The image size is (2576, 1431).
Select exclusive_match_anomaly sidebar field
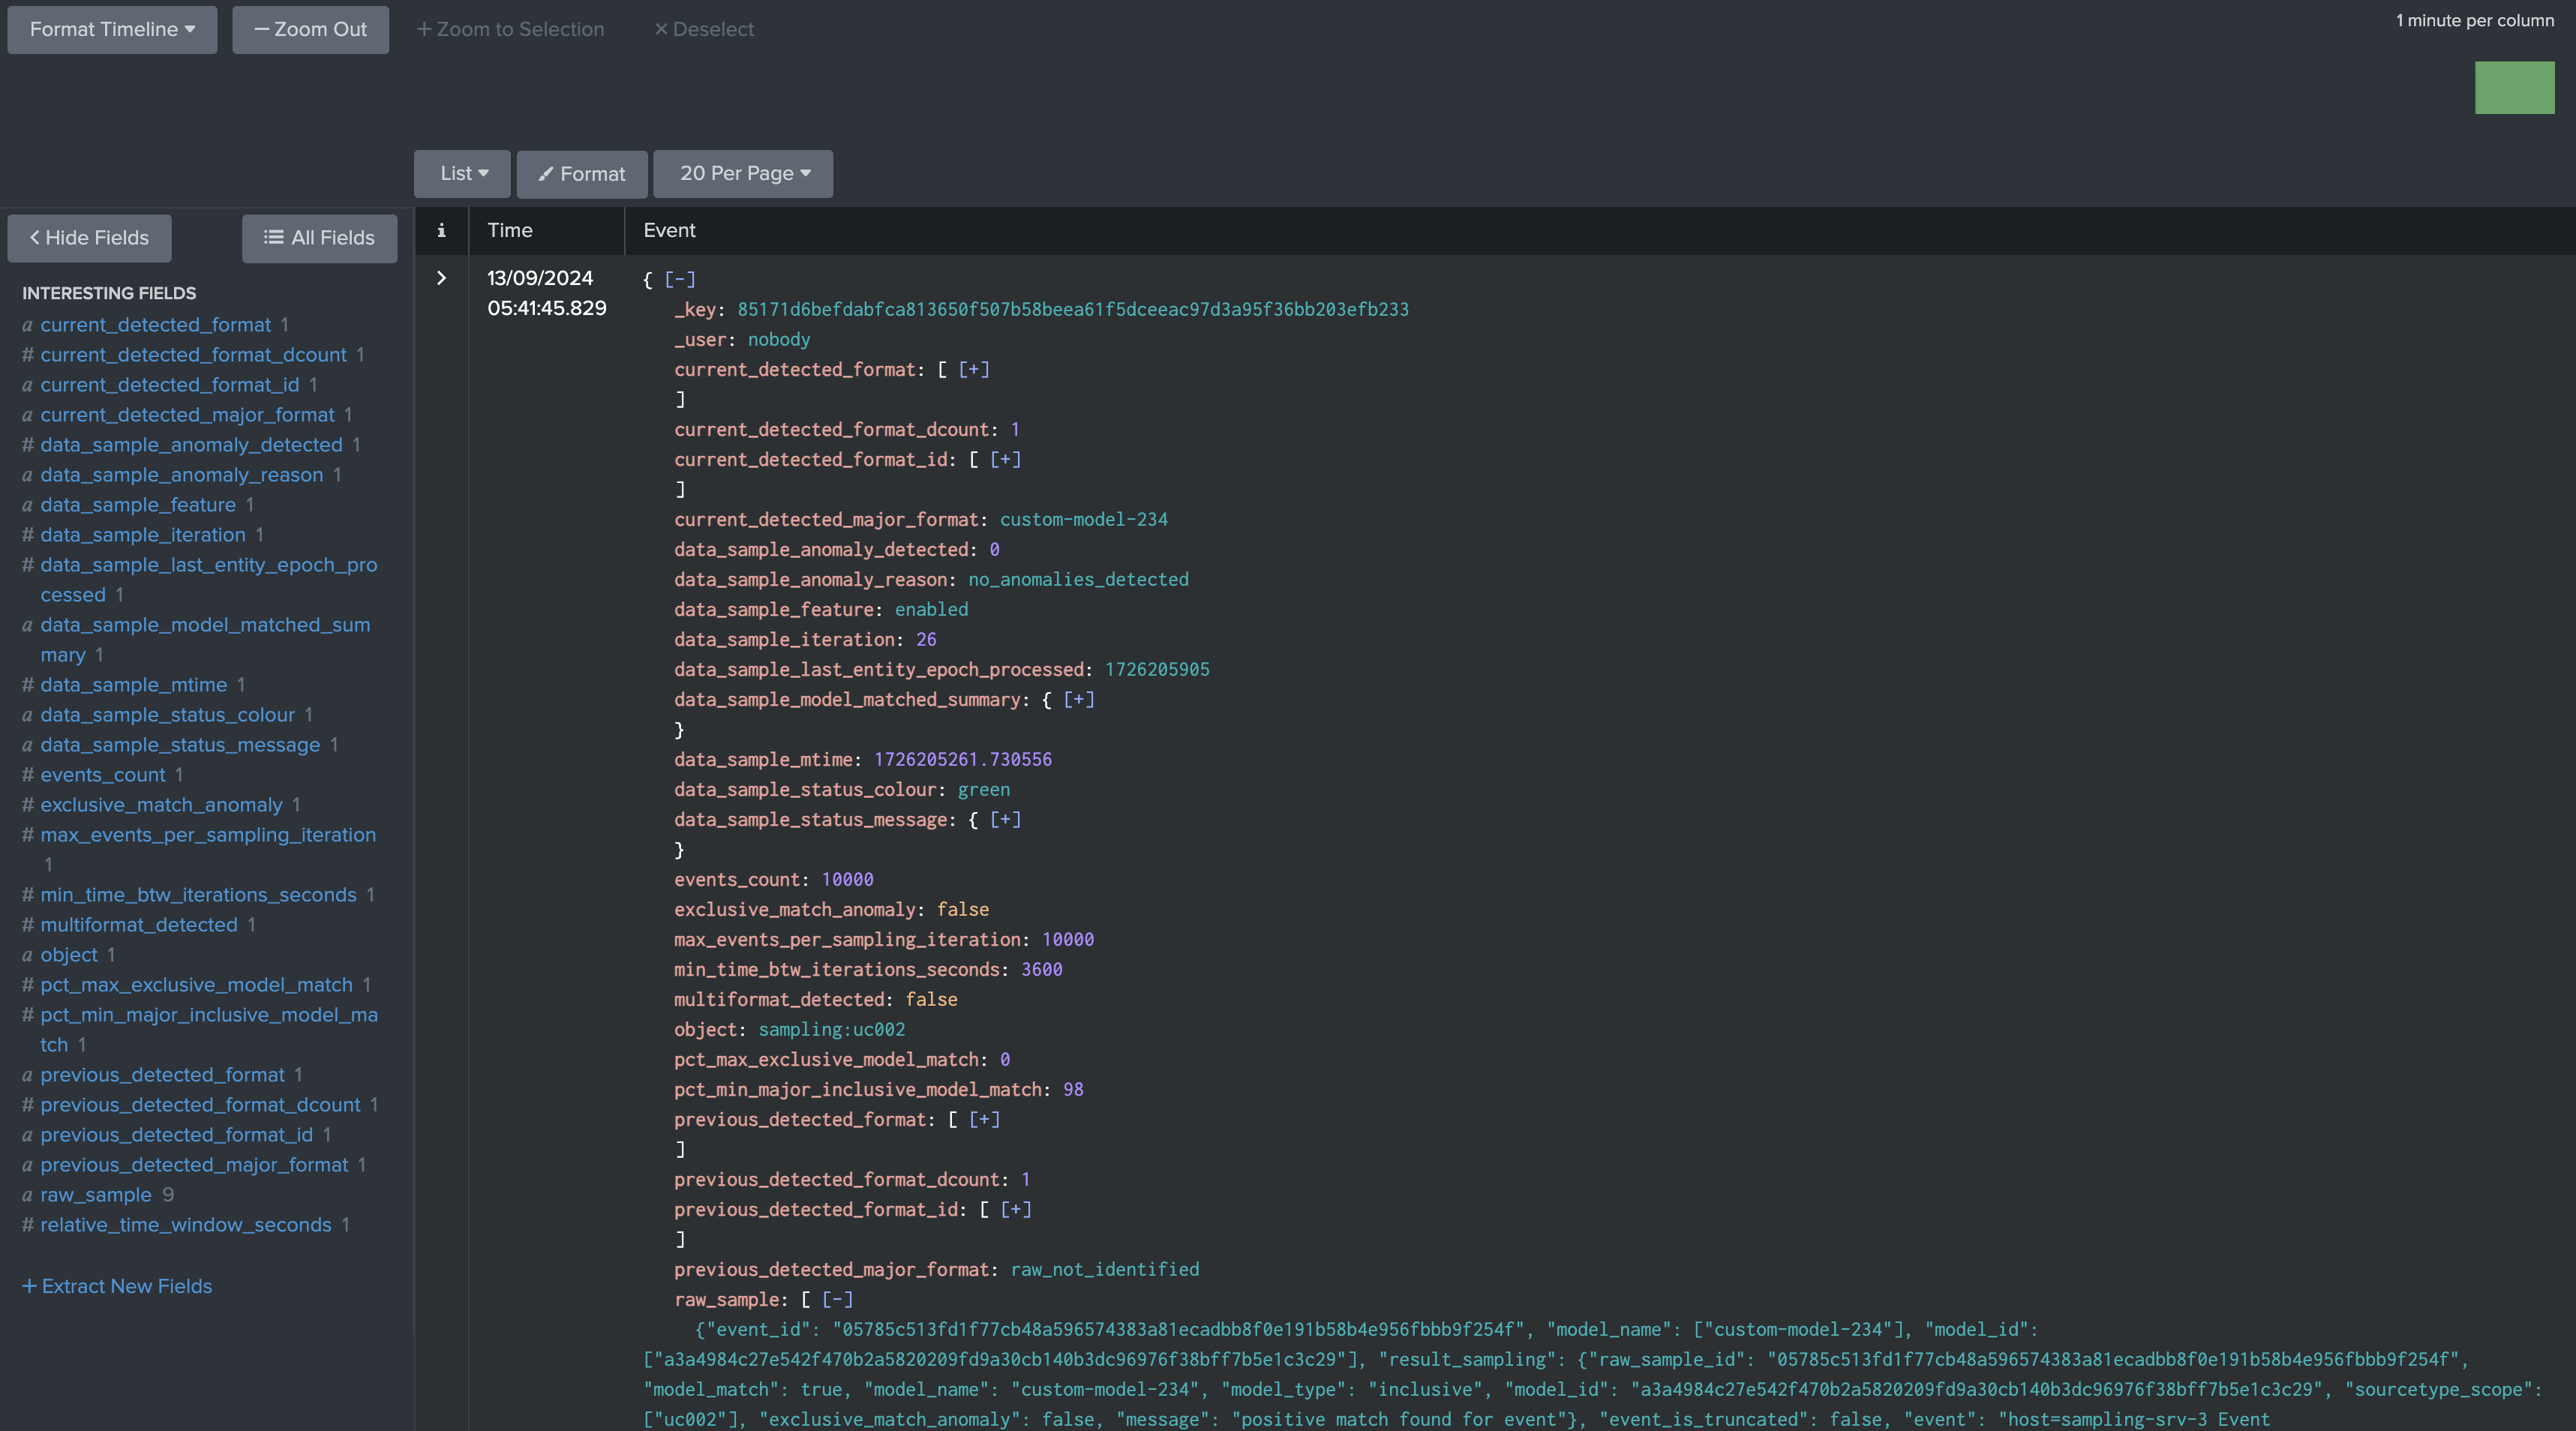[161, 805]
